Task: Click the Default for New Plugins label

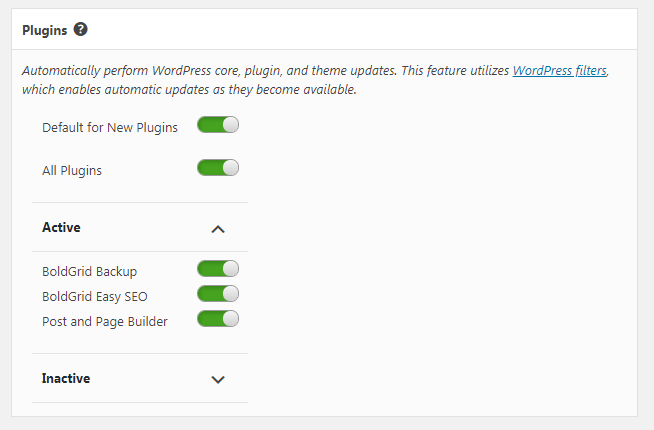Action: [110, 128]
